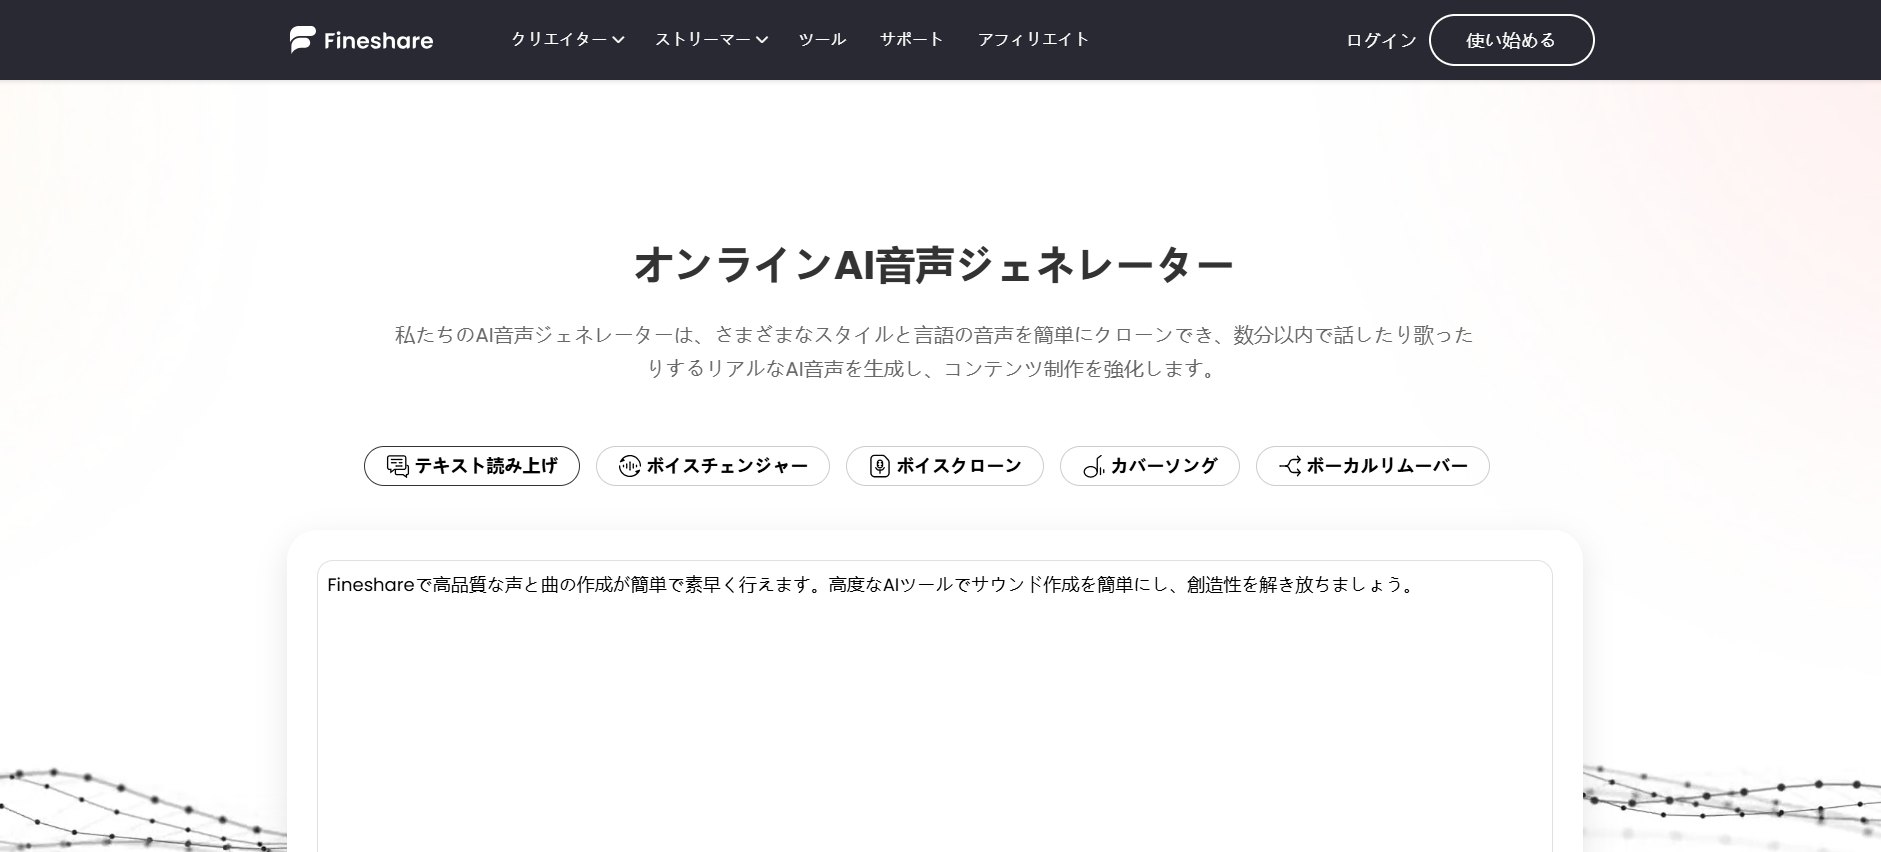Click the voice changer waveform icon
Viewport: 1881px width, 852px height.
click(x=629, y=466)
